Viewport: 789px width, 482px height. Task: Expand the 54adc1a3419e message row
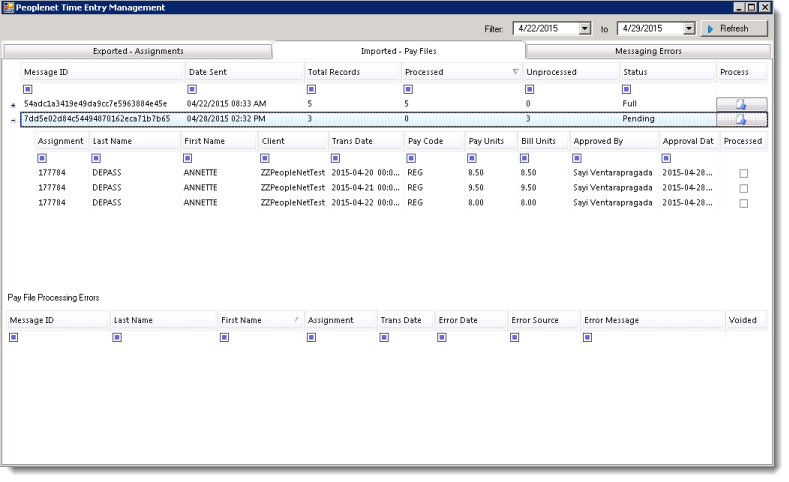point(13,105)
